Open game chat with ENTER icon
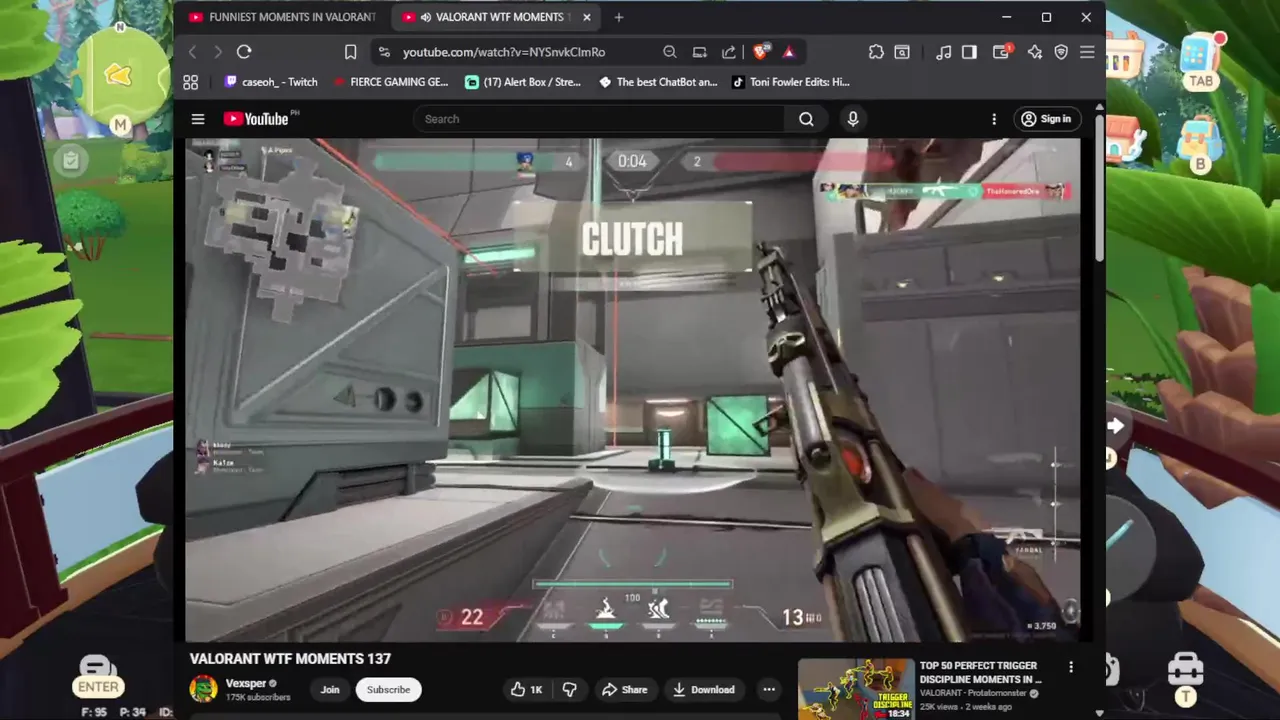The image size is (1280, 720). coord(98,677)
